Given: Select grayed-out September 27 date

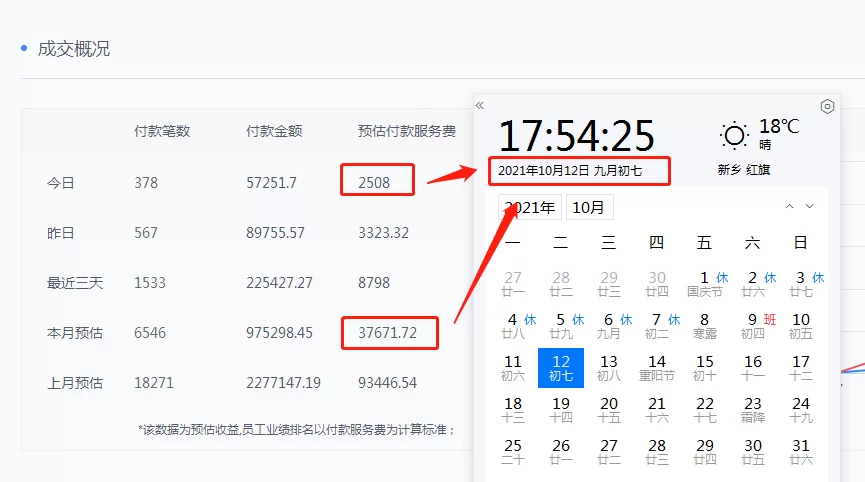Looking at the screenshot, I should point(513,283).
